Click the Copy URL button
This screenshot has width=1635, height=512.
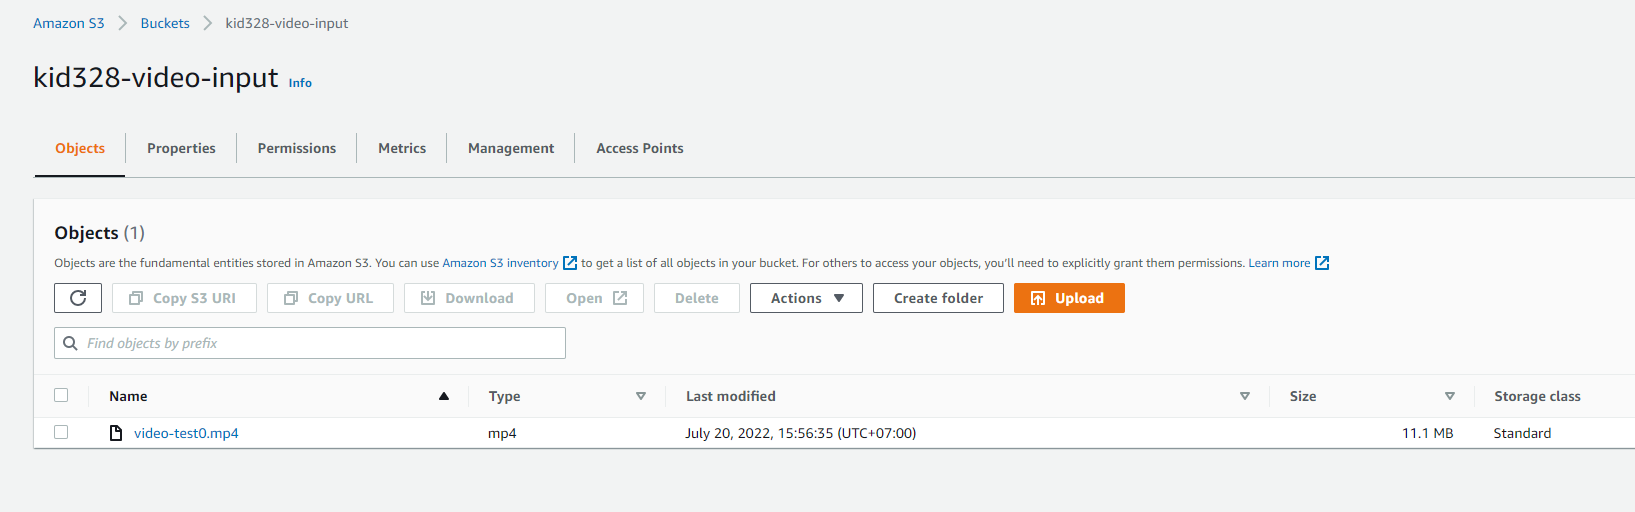pyautogui.click(x=329, y=298)
